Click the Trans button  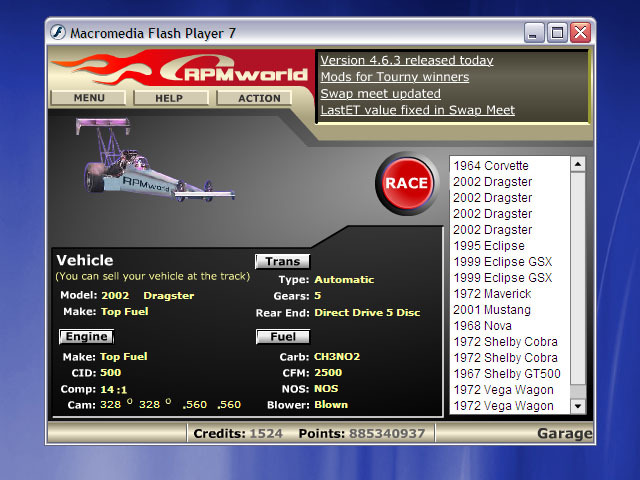(x=282, y=261)
